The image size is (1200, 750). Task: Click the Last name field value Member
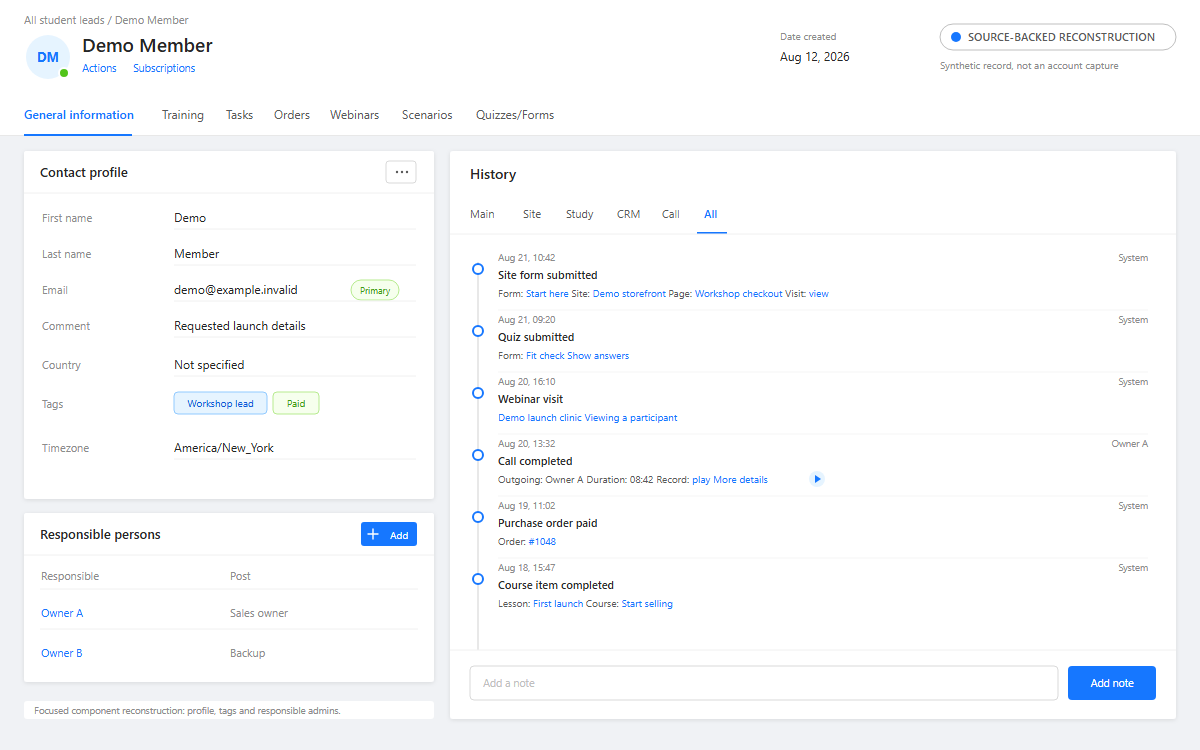tap(197, 254)
